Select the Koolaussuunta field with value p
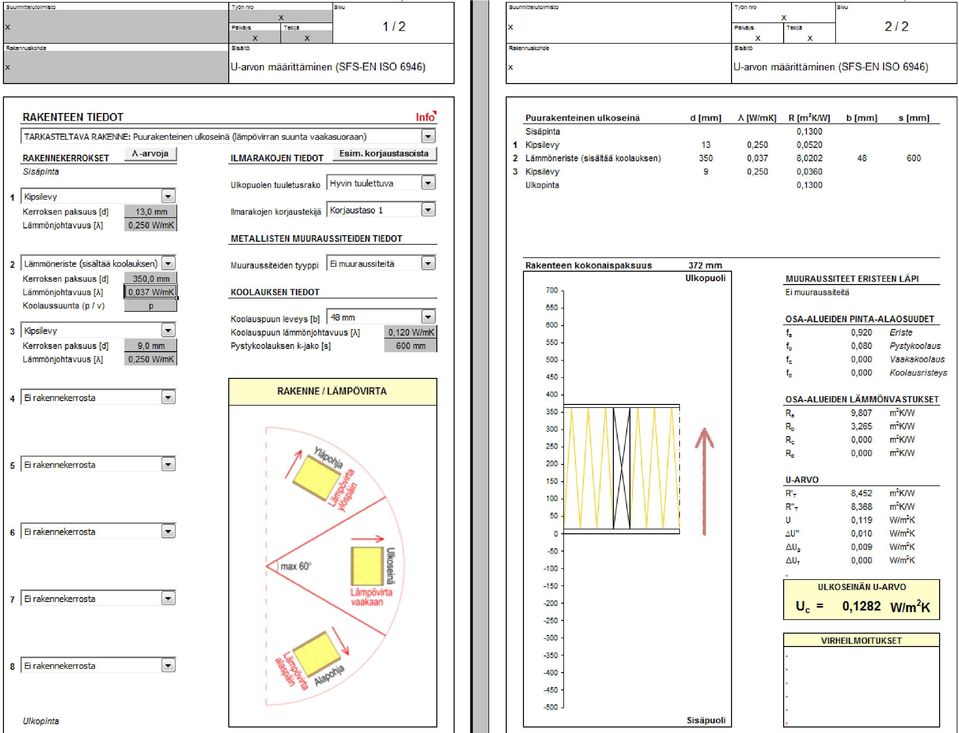This screenshot has height=733, width=959. pyautogui.click(x=151, y=305)
